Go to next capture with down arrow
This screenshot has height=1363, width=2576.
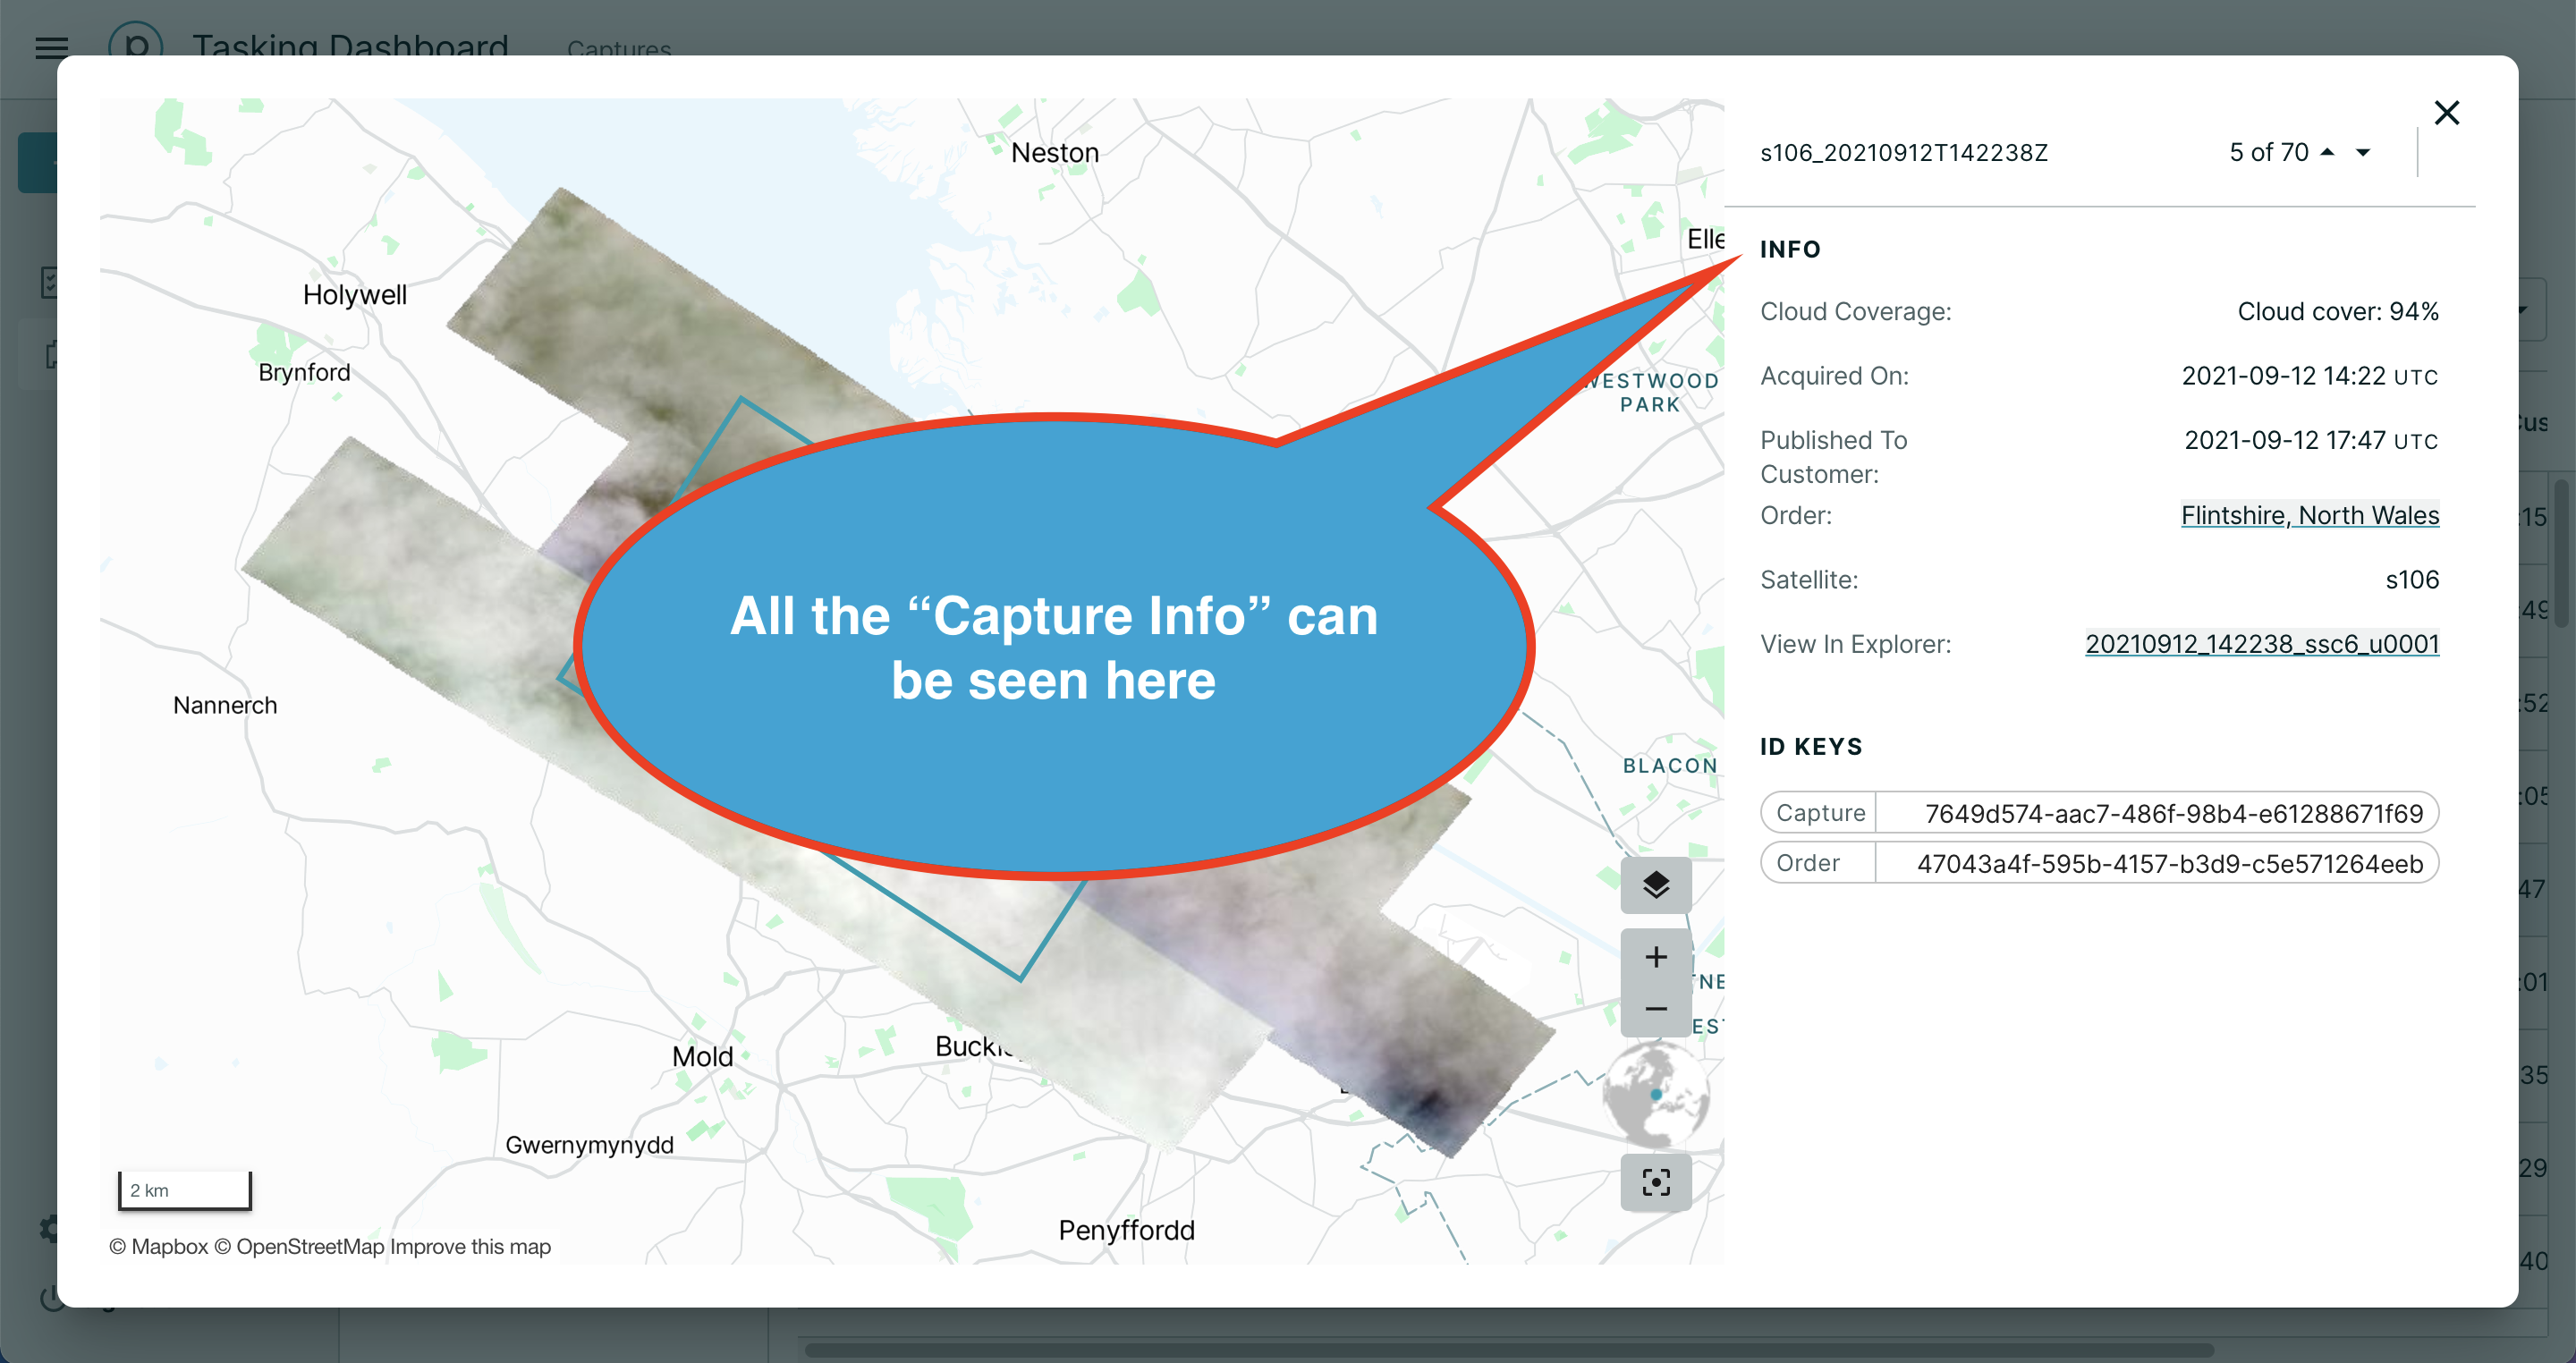tap(2363, 152)
